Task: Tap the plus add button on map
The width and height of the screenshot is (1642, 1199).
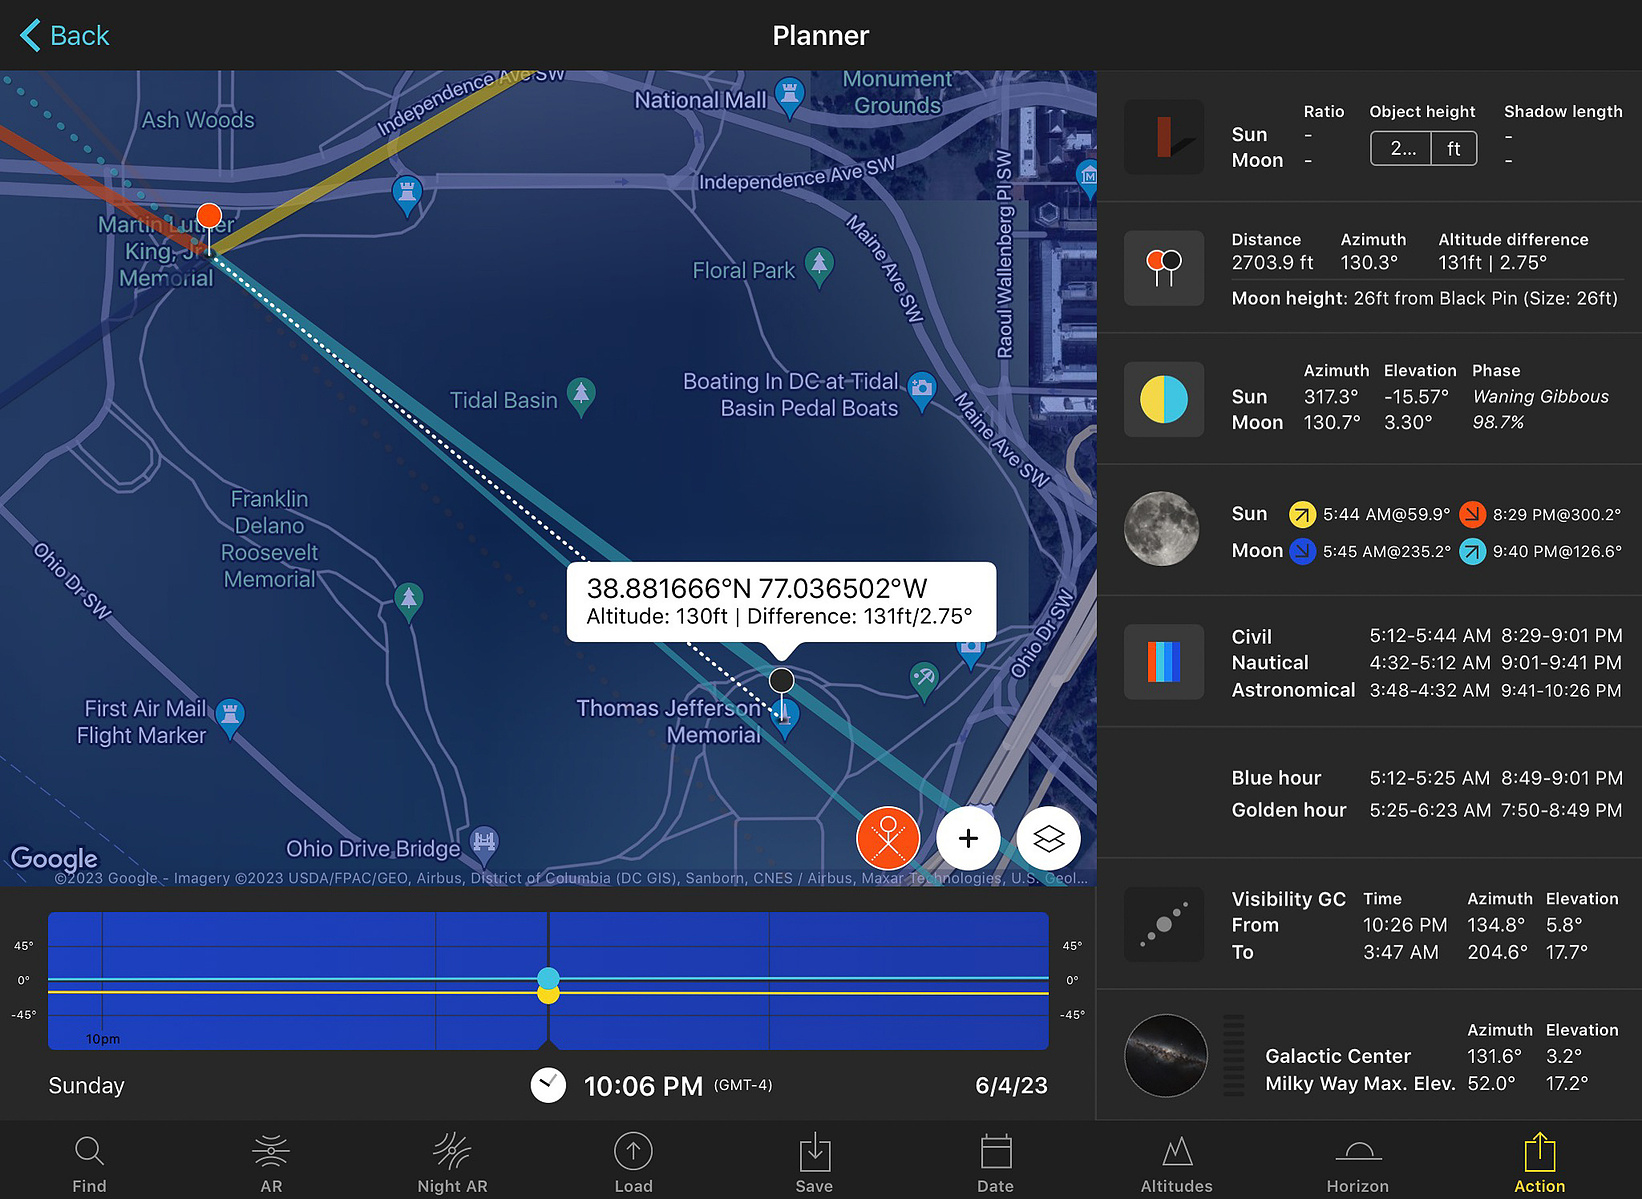Action: click(x=968, y=838)
